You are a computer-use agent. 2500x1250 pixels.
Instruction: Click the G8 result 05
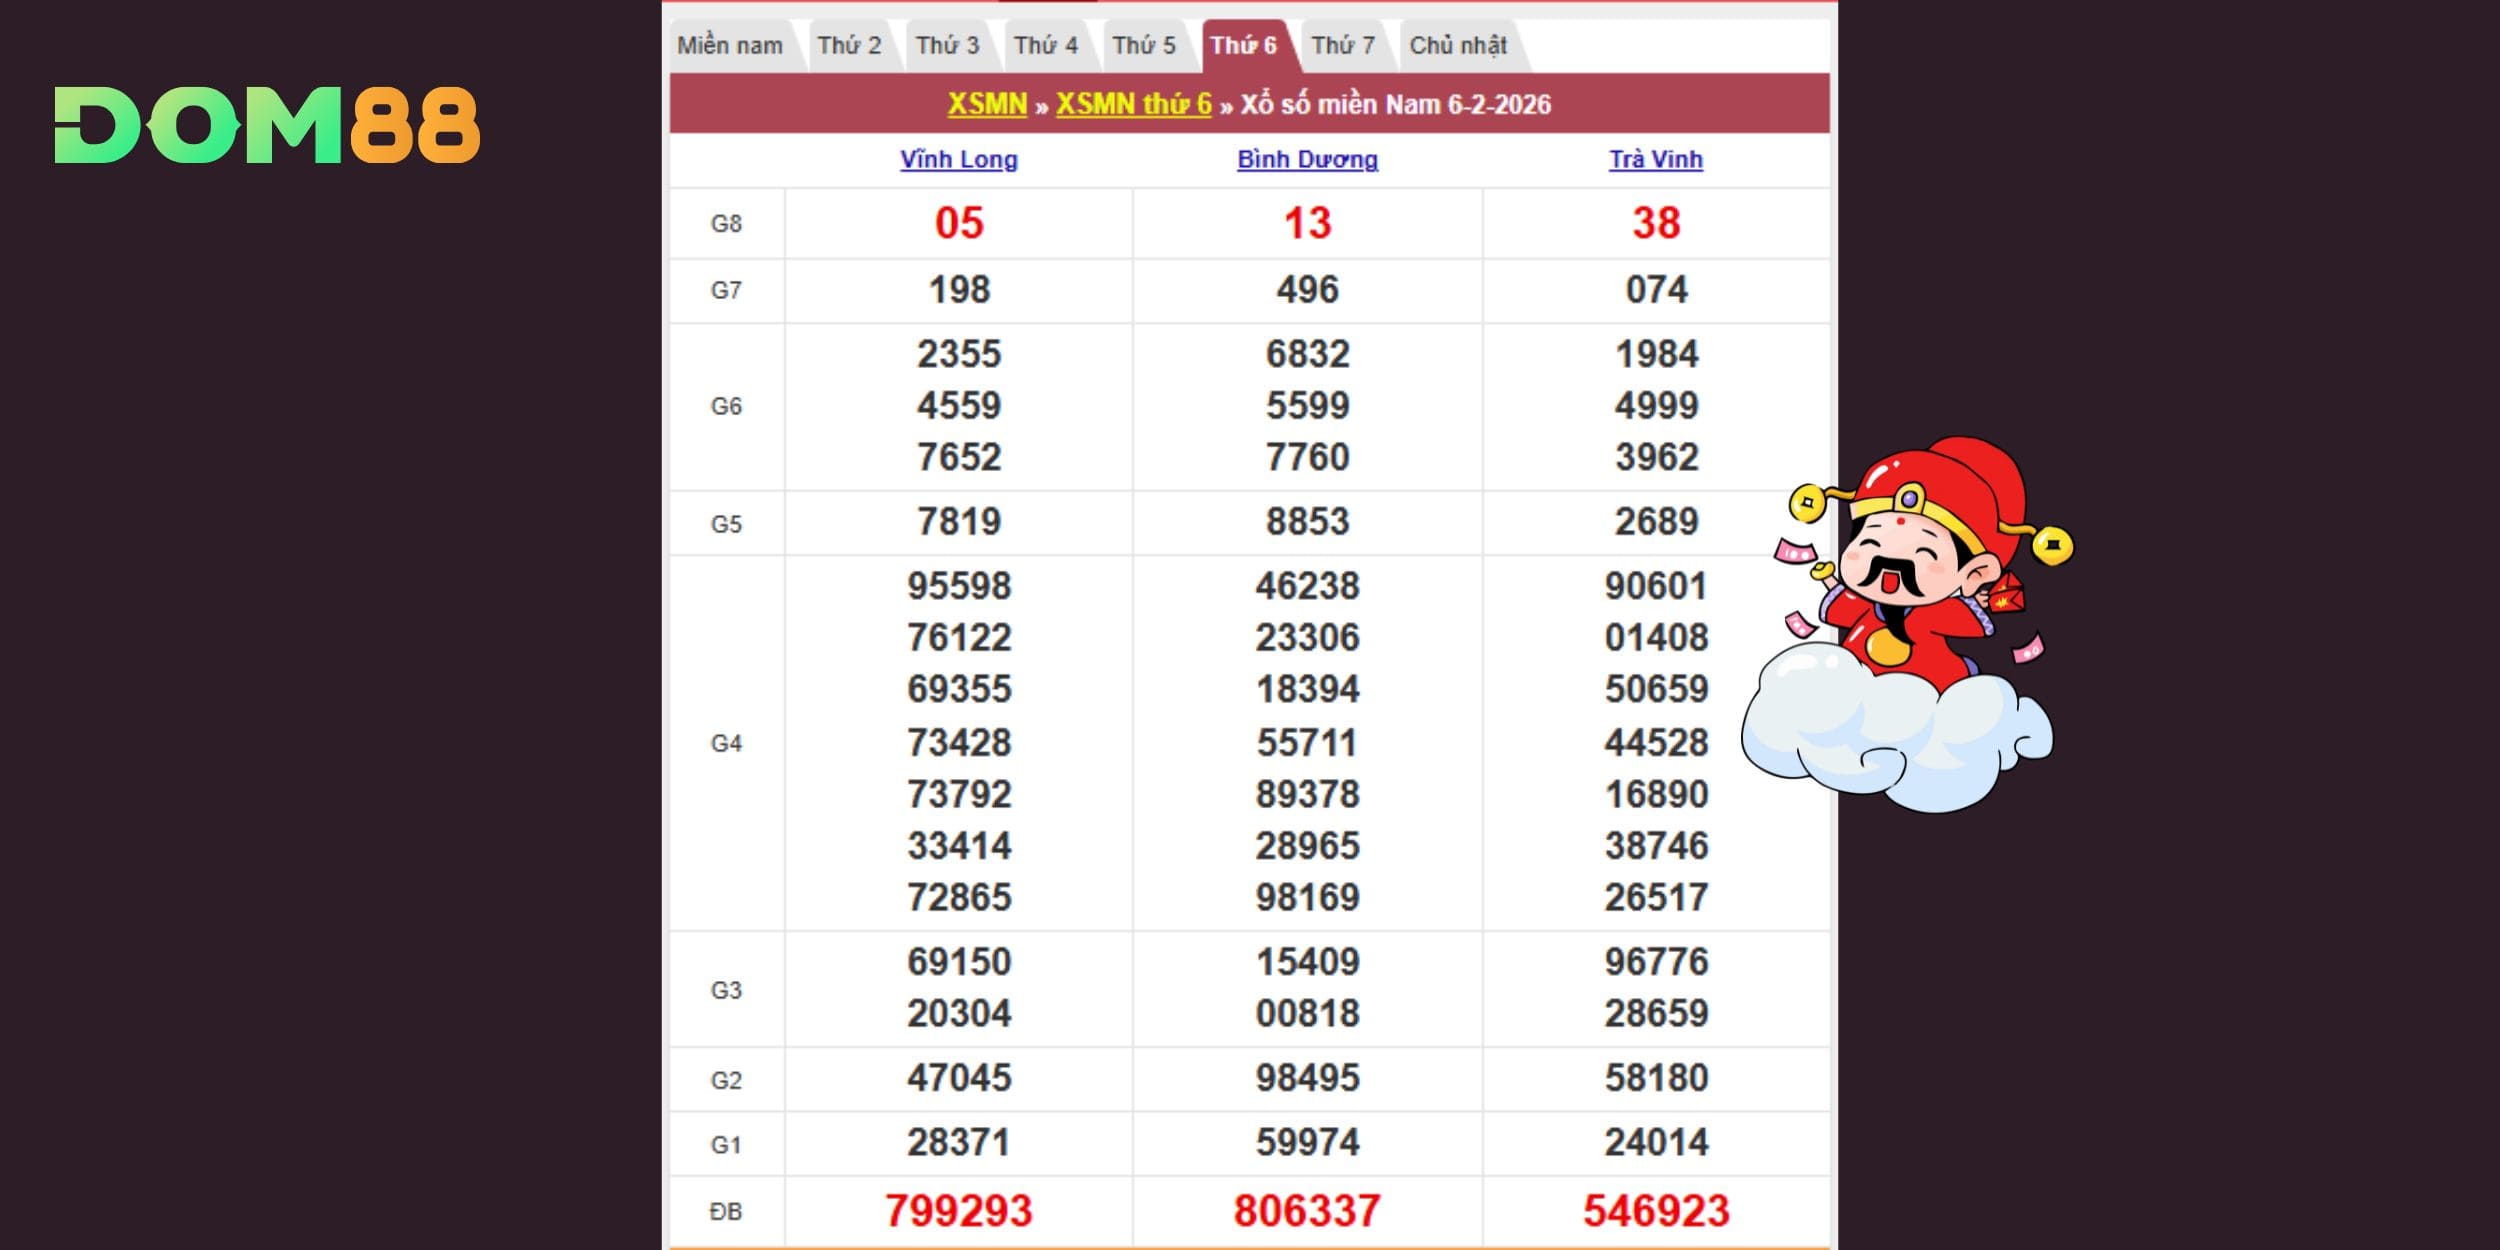coord(958,223)
